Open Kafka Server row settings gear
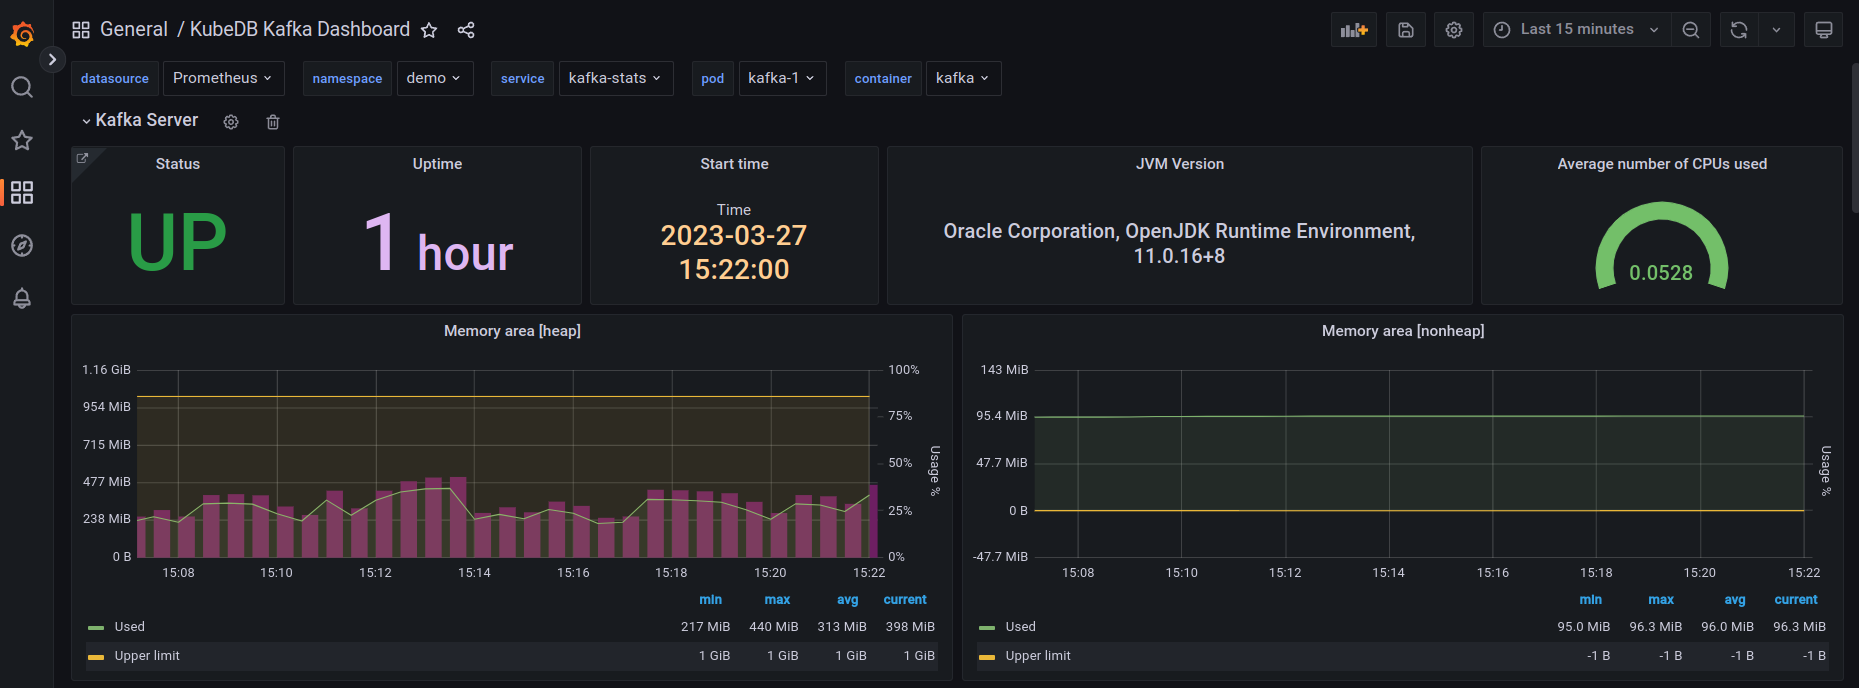1859x688 pixels. tap(231, 122)
